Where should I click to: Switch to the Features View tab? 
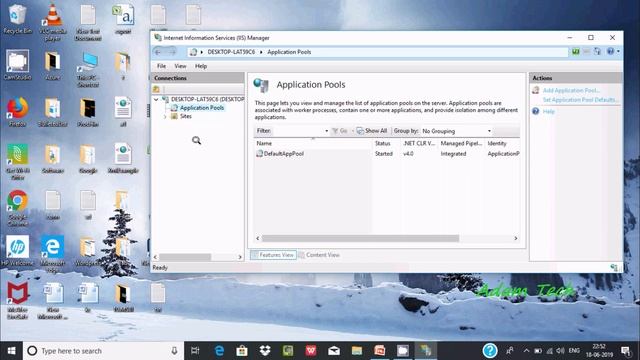click(273, 255)
